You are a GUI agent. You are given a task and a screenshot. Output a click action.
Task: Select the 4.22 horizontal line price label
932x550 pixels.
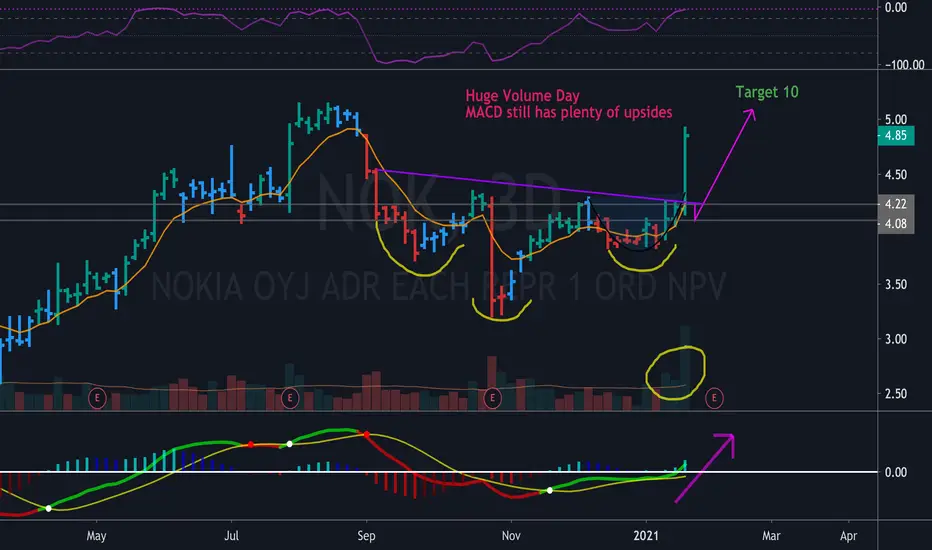point(896,204)
